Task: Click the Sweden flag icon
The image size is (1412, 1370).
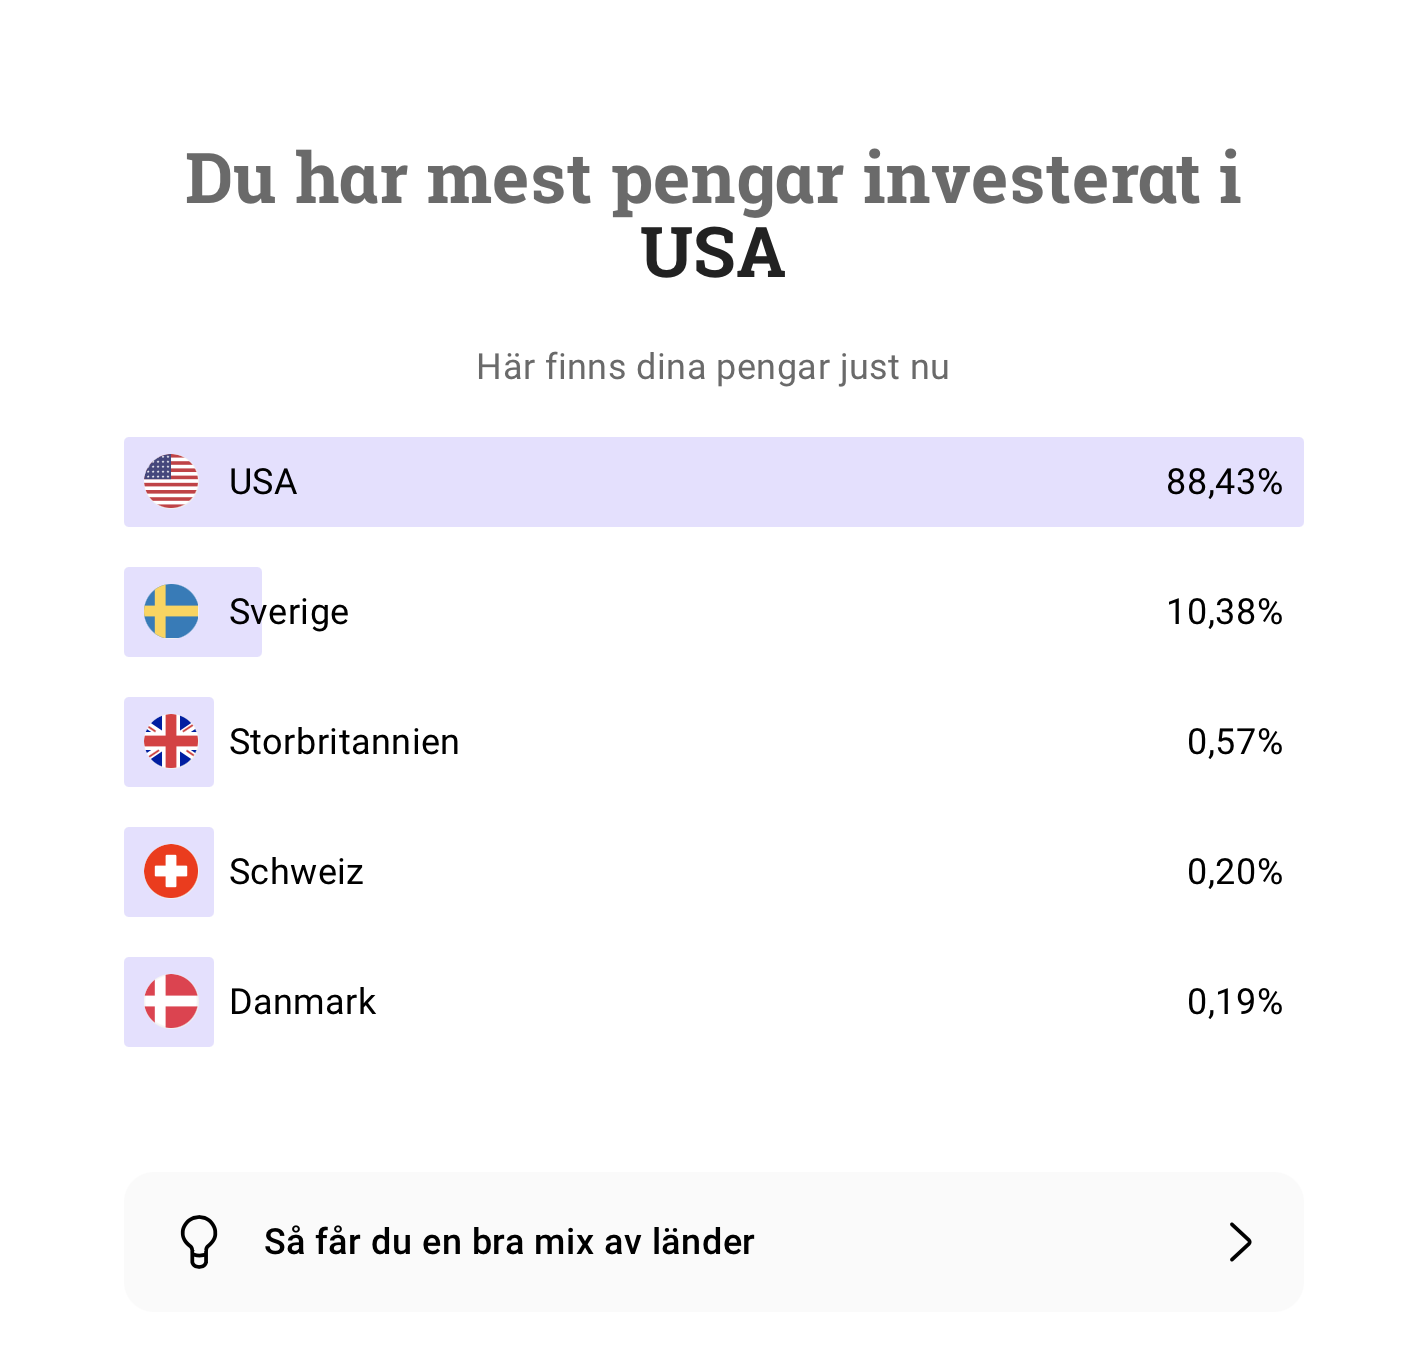Action: tap(171, 611)
